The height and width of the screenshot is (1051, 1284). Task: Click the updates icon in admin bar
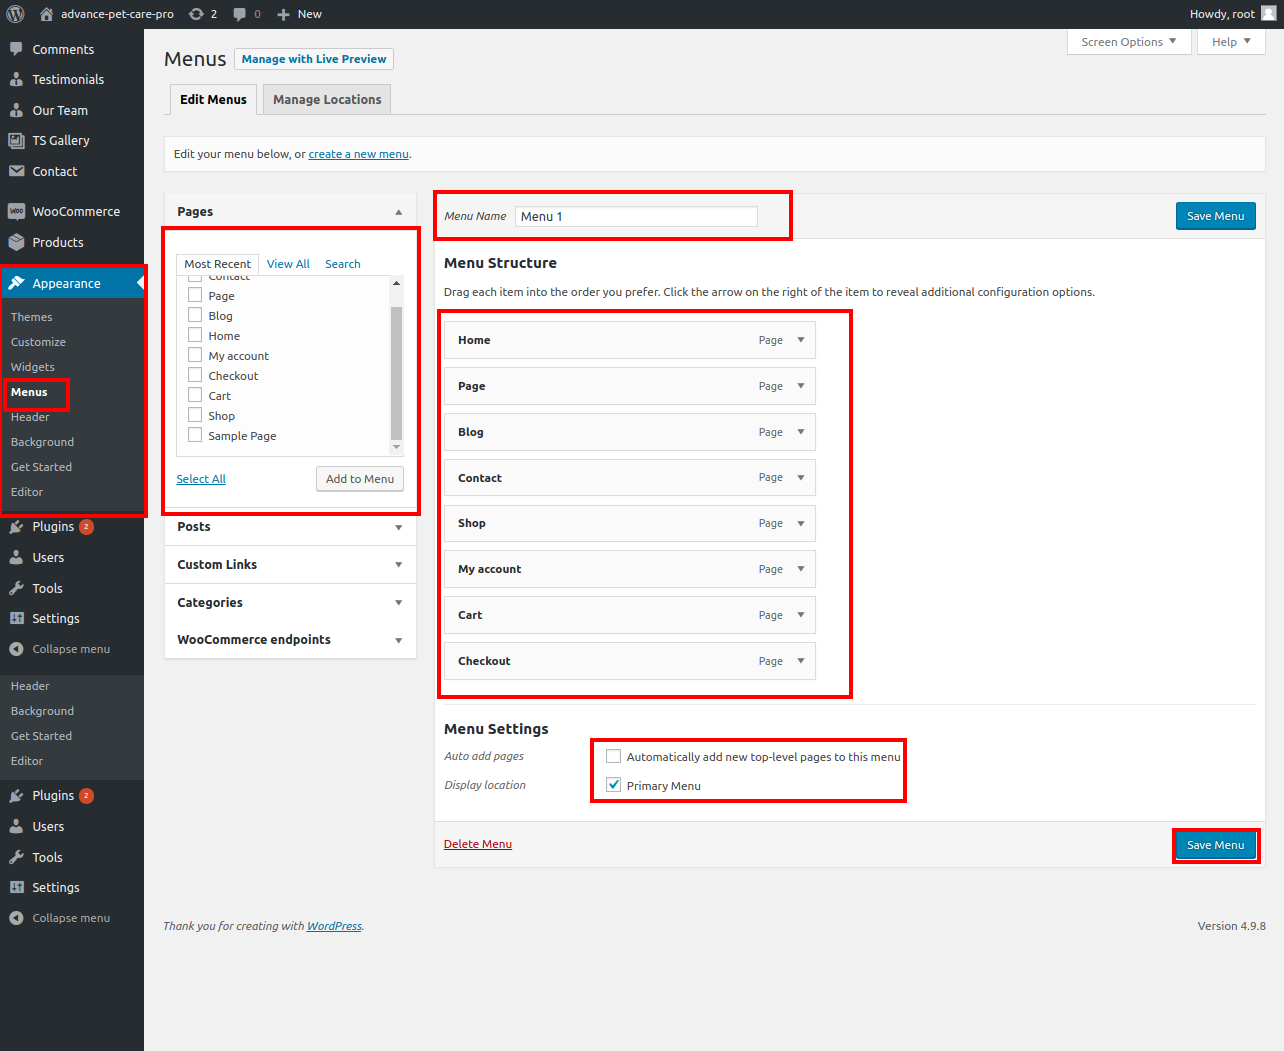[197, 14]
